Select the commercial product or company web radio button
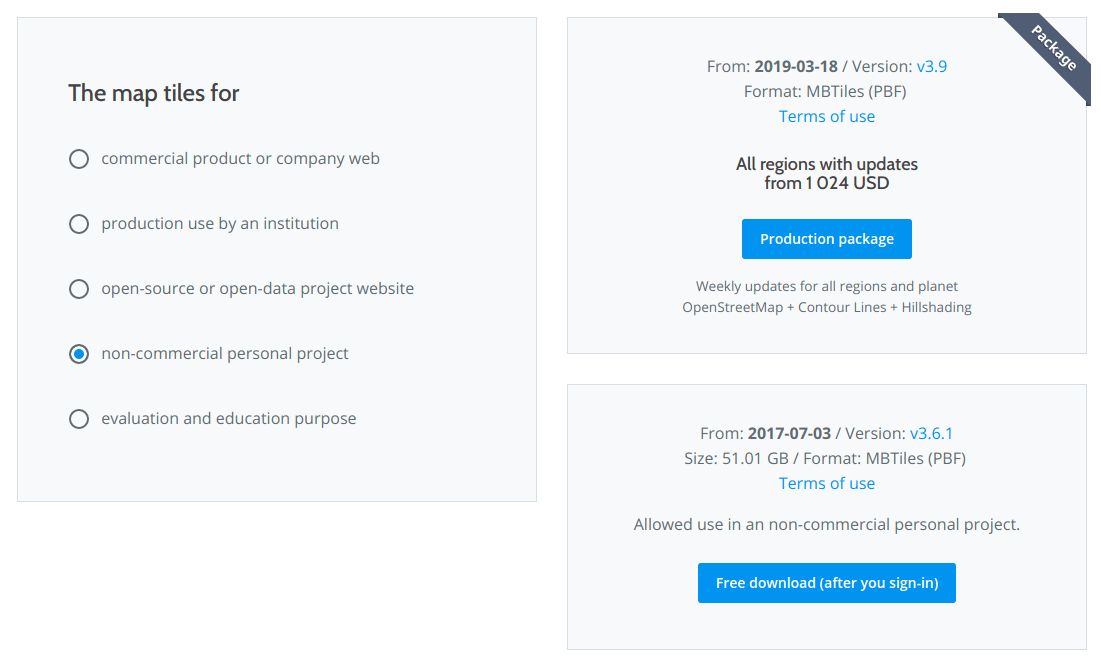The height and width of the screenshot is (660, 1101). click(x=79, y=159)
